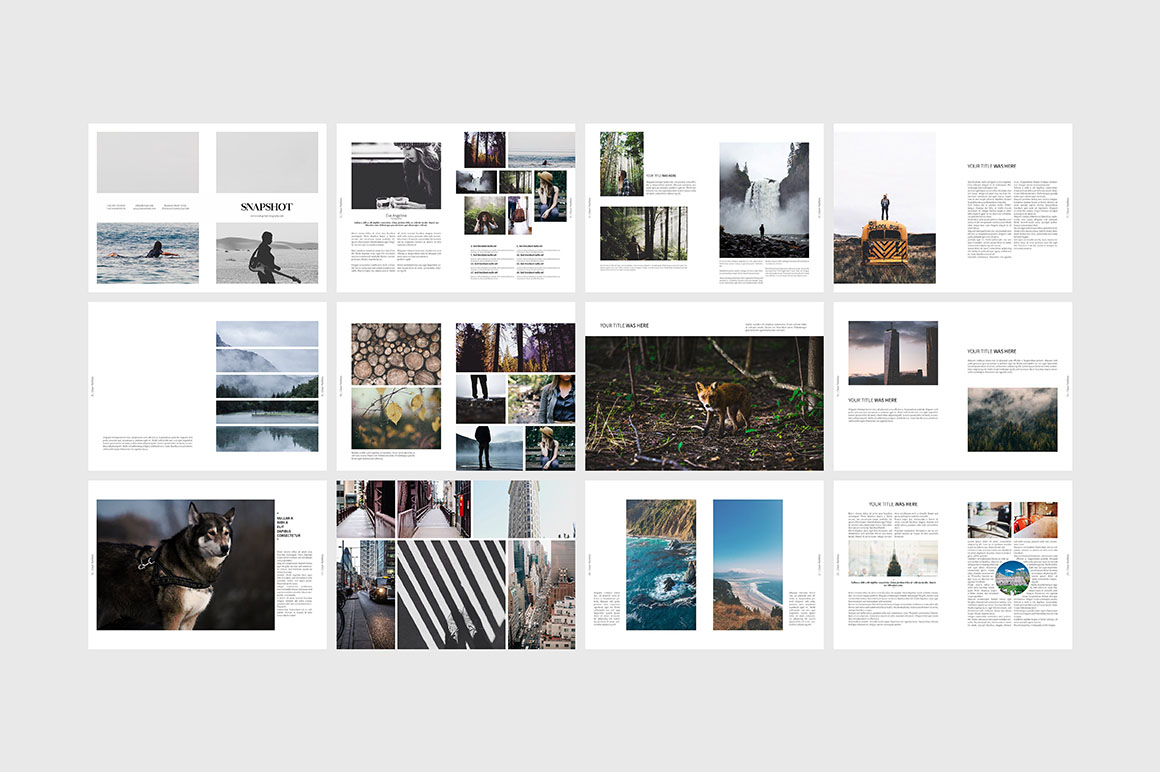
Task: Click the black-and-white woman's hair photo
Action: click(x=396, y=175)
